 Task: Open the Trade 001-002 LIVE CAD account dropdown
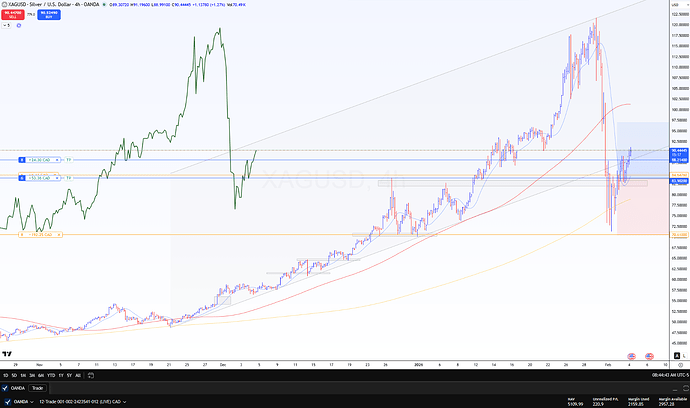(x=83, y=402)
